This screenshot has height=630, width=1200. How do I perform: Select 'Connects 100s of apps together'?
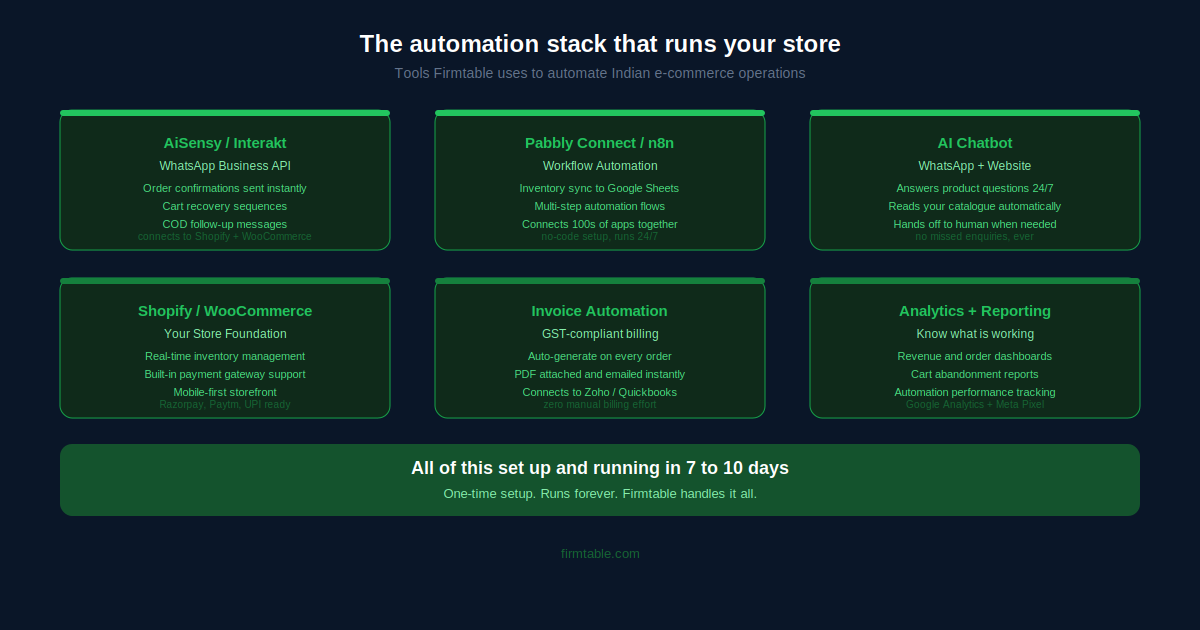600,224
